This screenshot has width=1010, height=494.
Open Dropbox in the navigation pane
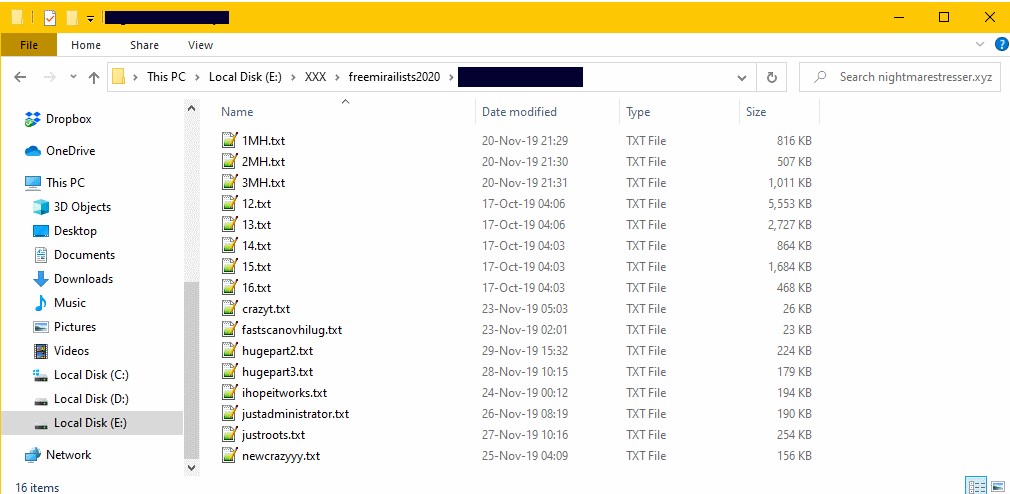pos(59,119)
